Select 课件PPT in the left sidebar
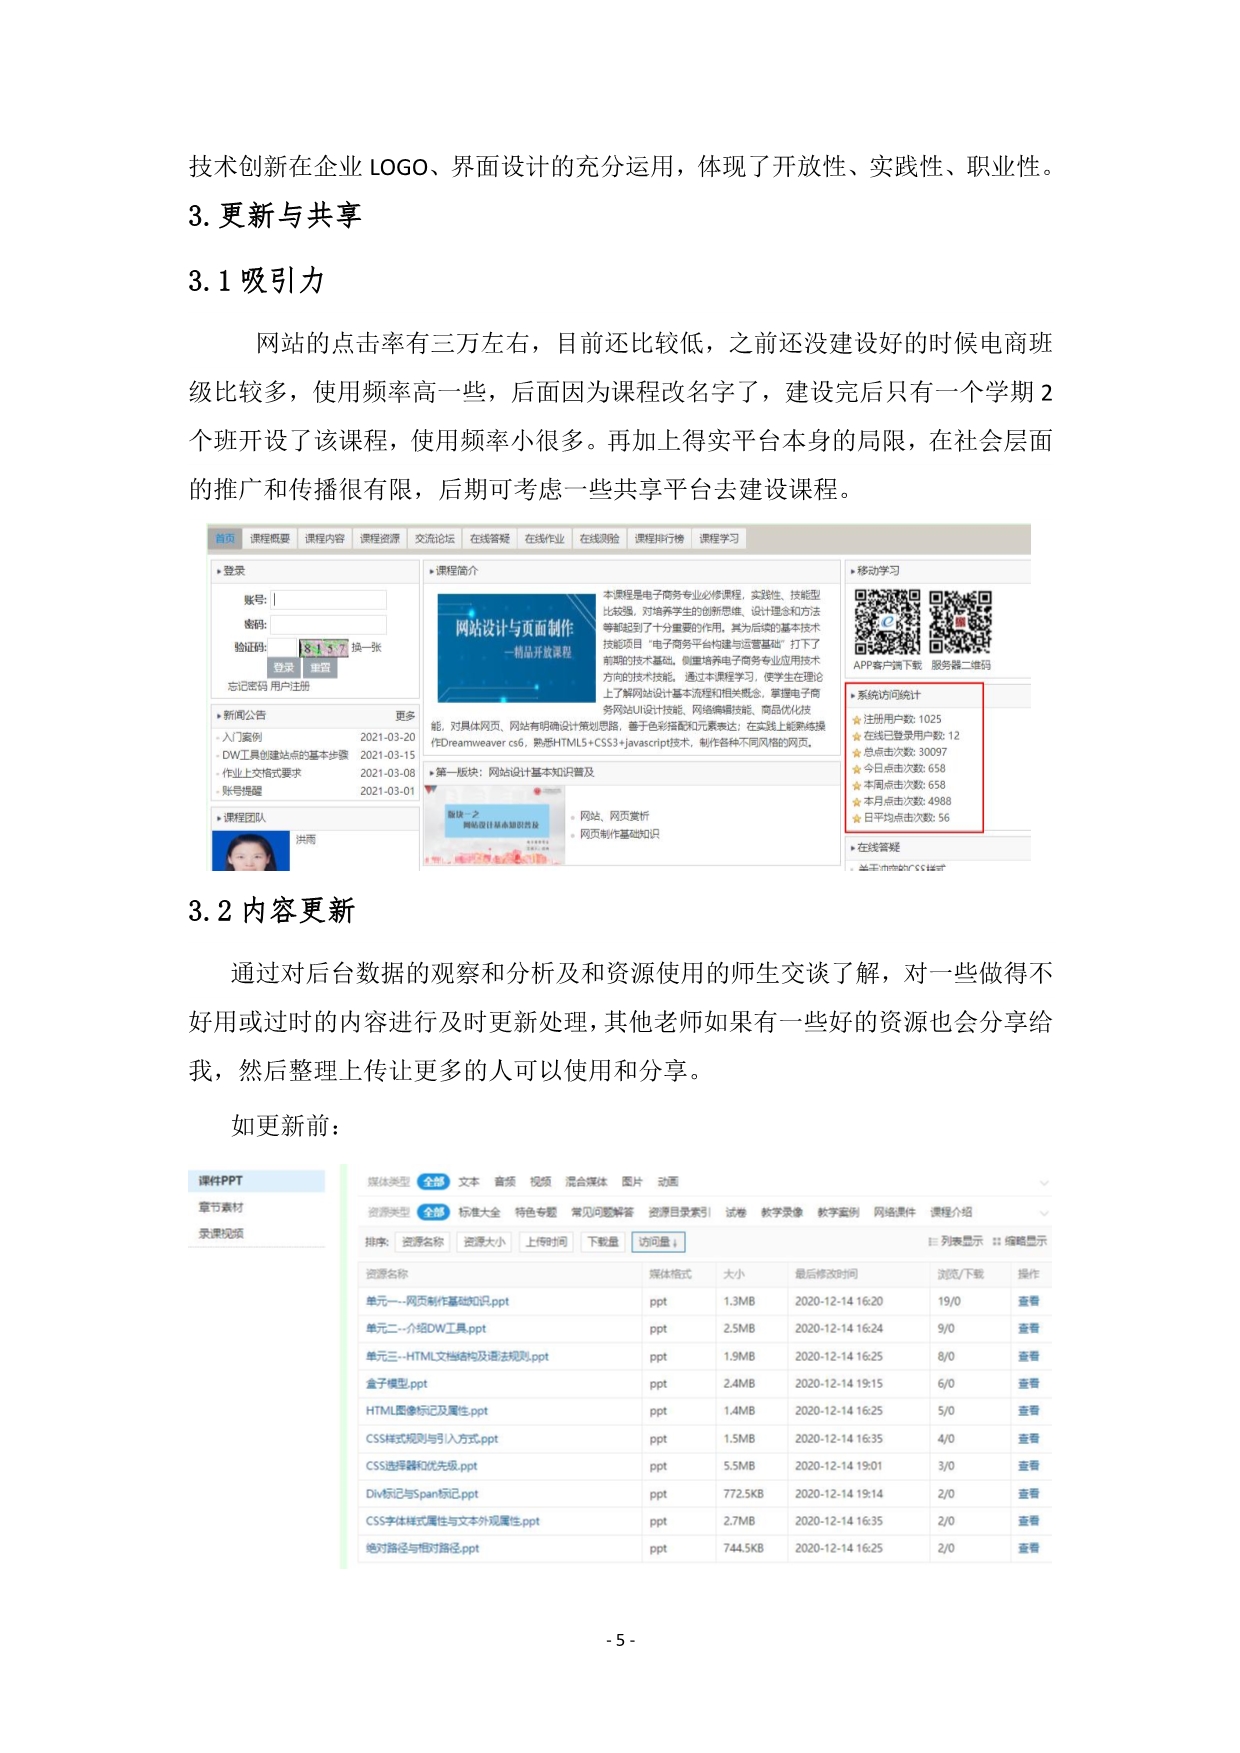1240x1753 pixels. click(257, 1181)
